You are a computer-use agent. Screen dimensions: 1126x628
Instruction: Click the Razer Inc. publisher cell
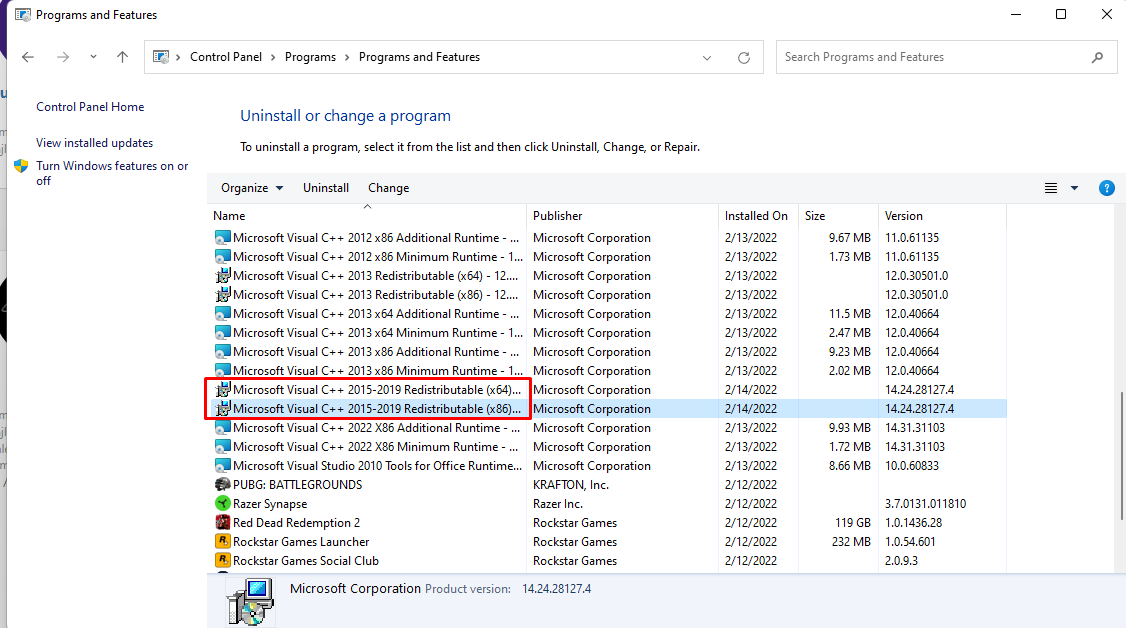click(x=558, y=504)
